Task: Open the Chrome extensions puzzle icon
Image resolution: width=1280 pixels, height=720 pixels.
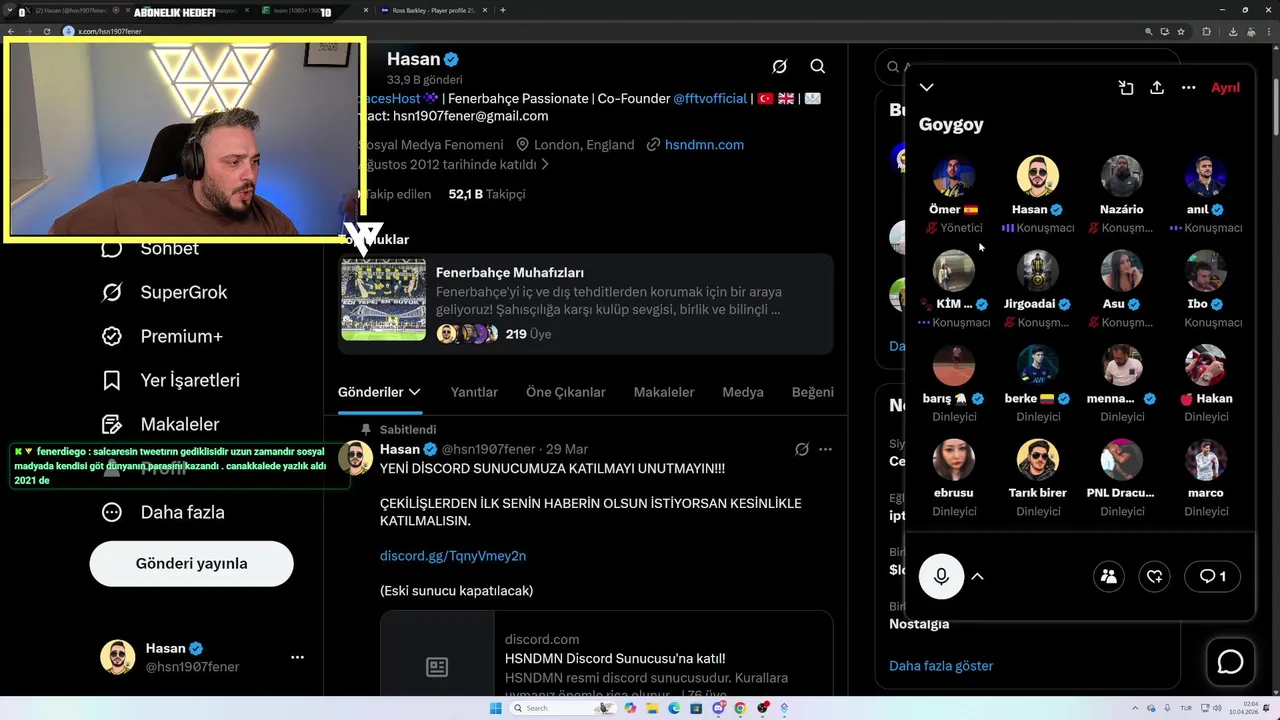Action: pos(1207,31)
